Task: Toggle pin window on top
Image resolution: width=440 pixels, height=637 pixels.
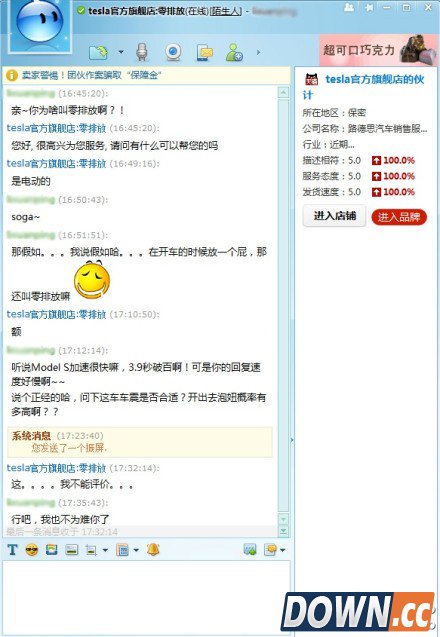Action: 369,7
